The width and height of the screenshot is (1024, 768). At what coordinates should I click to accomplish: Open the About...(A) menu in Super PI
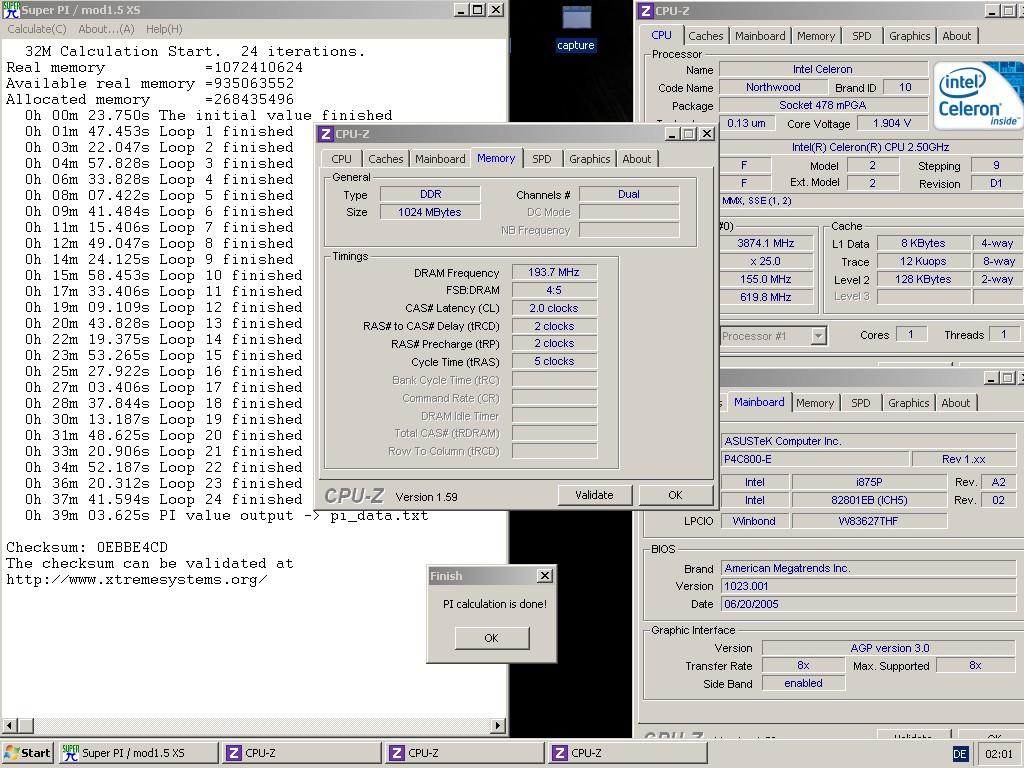pos(106,29)
